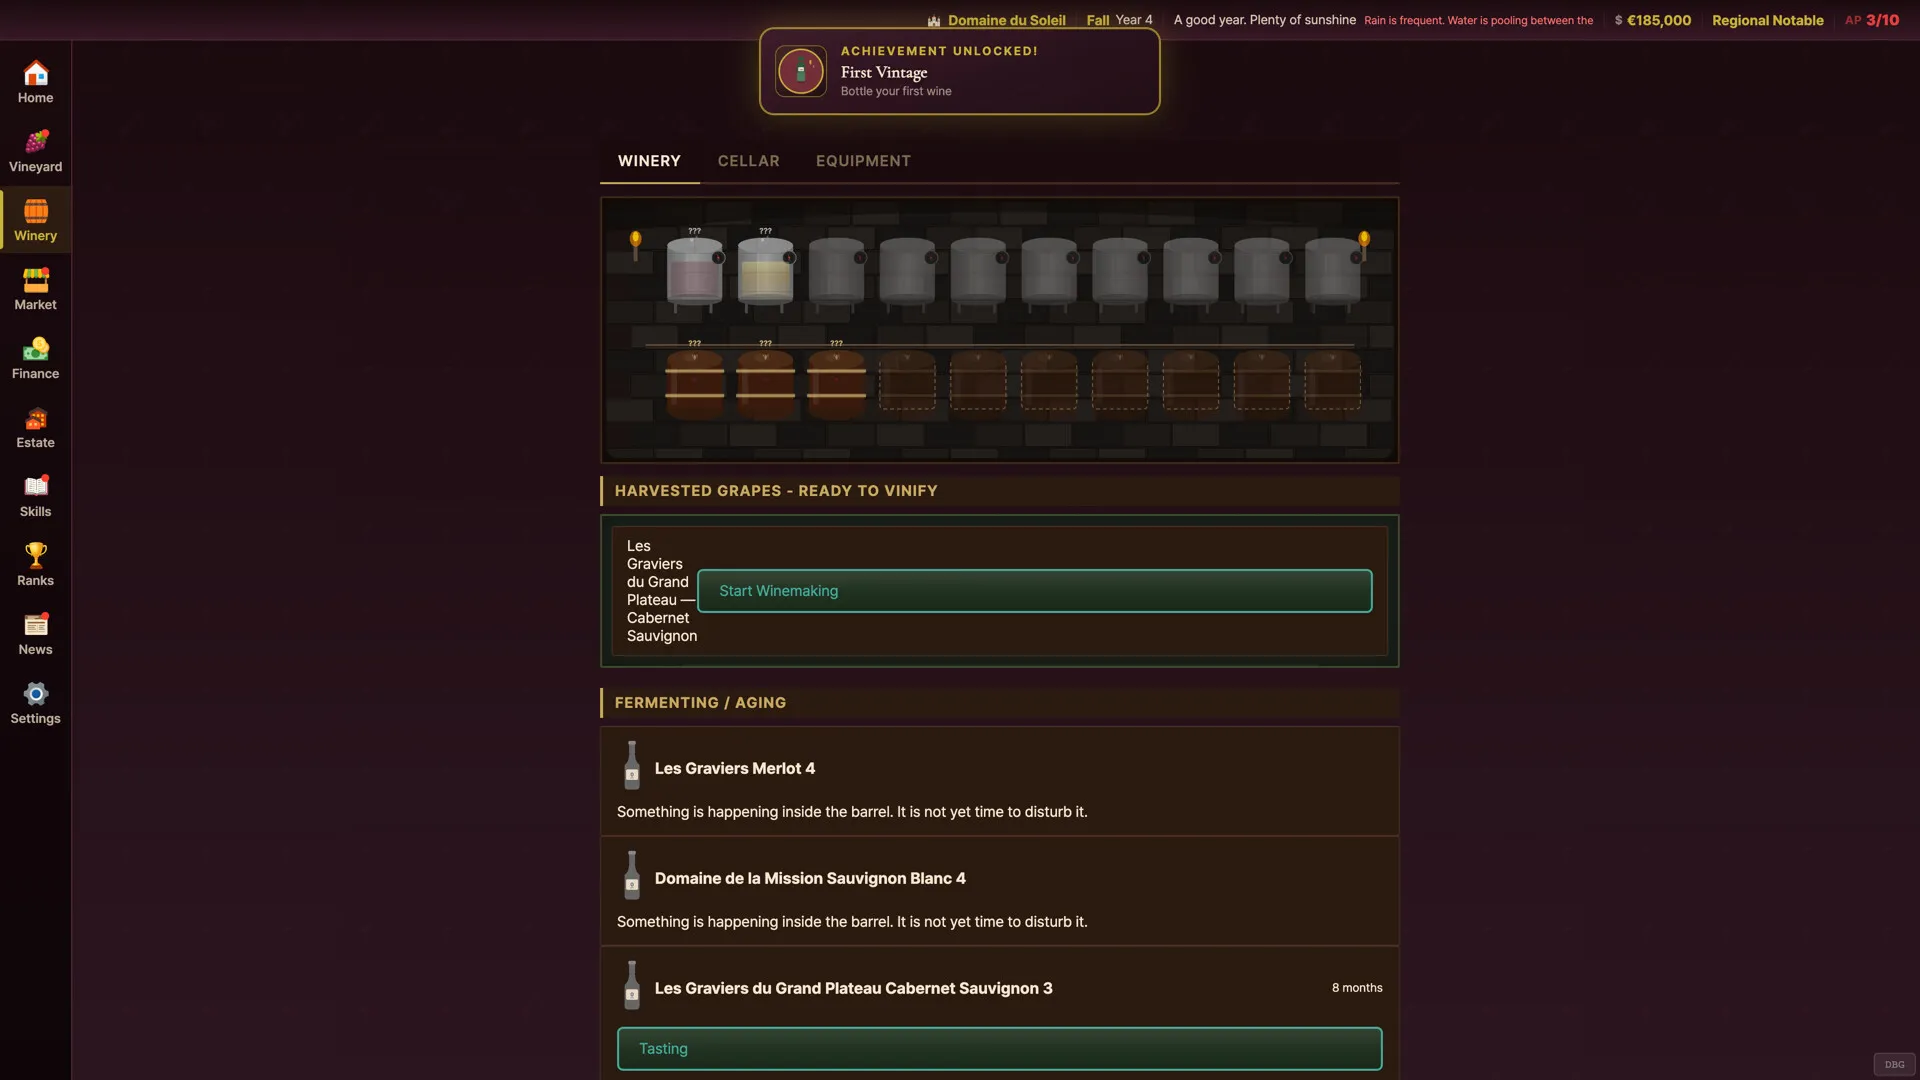Click Start Winemaking button
This screenshot has height=1080, width=1920.
click(x=1034, y=591)
